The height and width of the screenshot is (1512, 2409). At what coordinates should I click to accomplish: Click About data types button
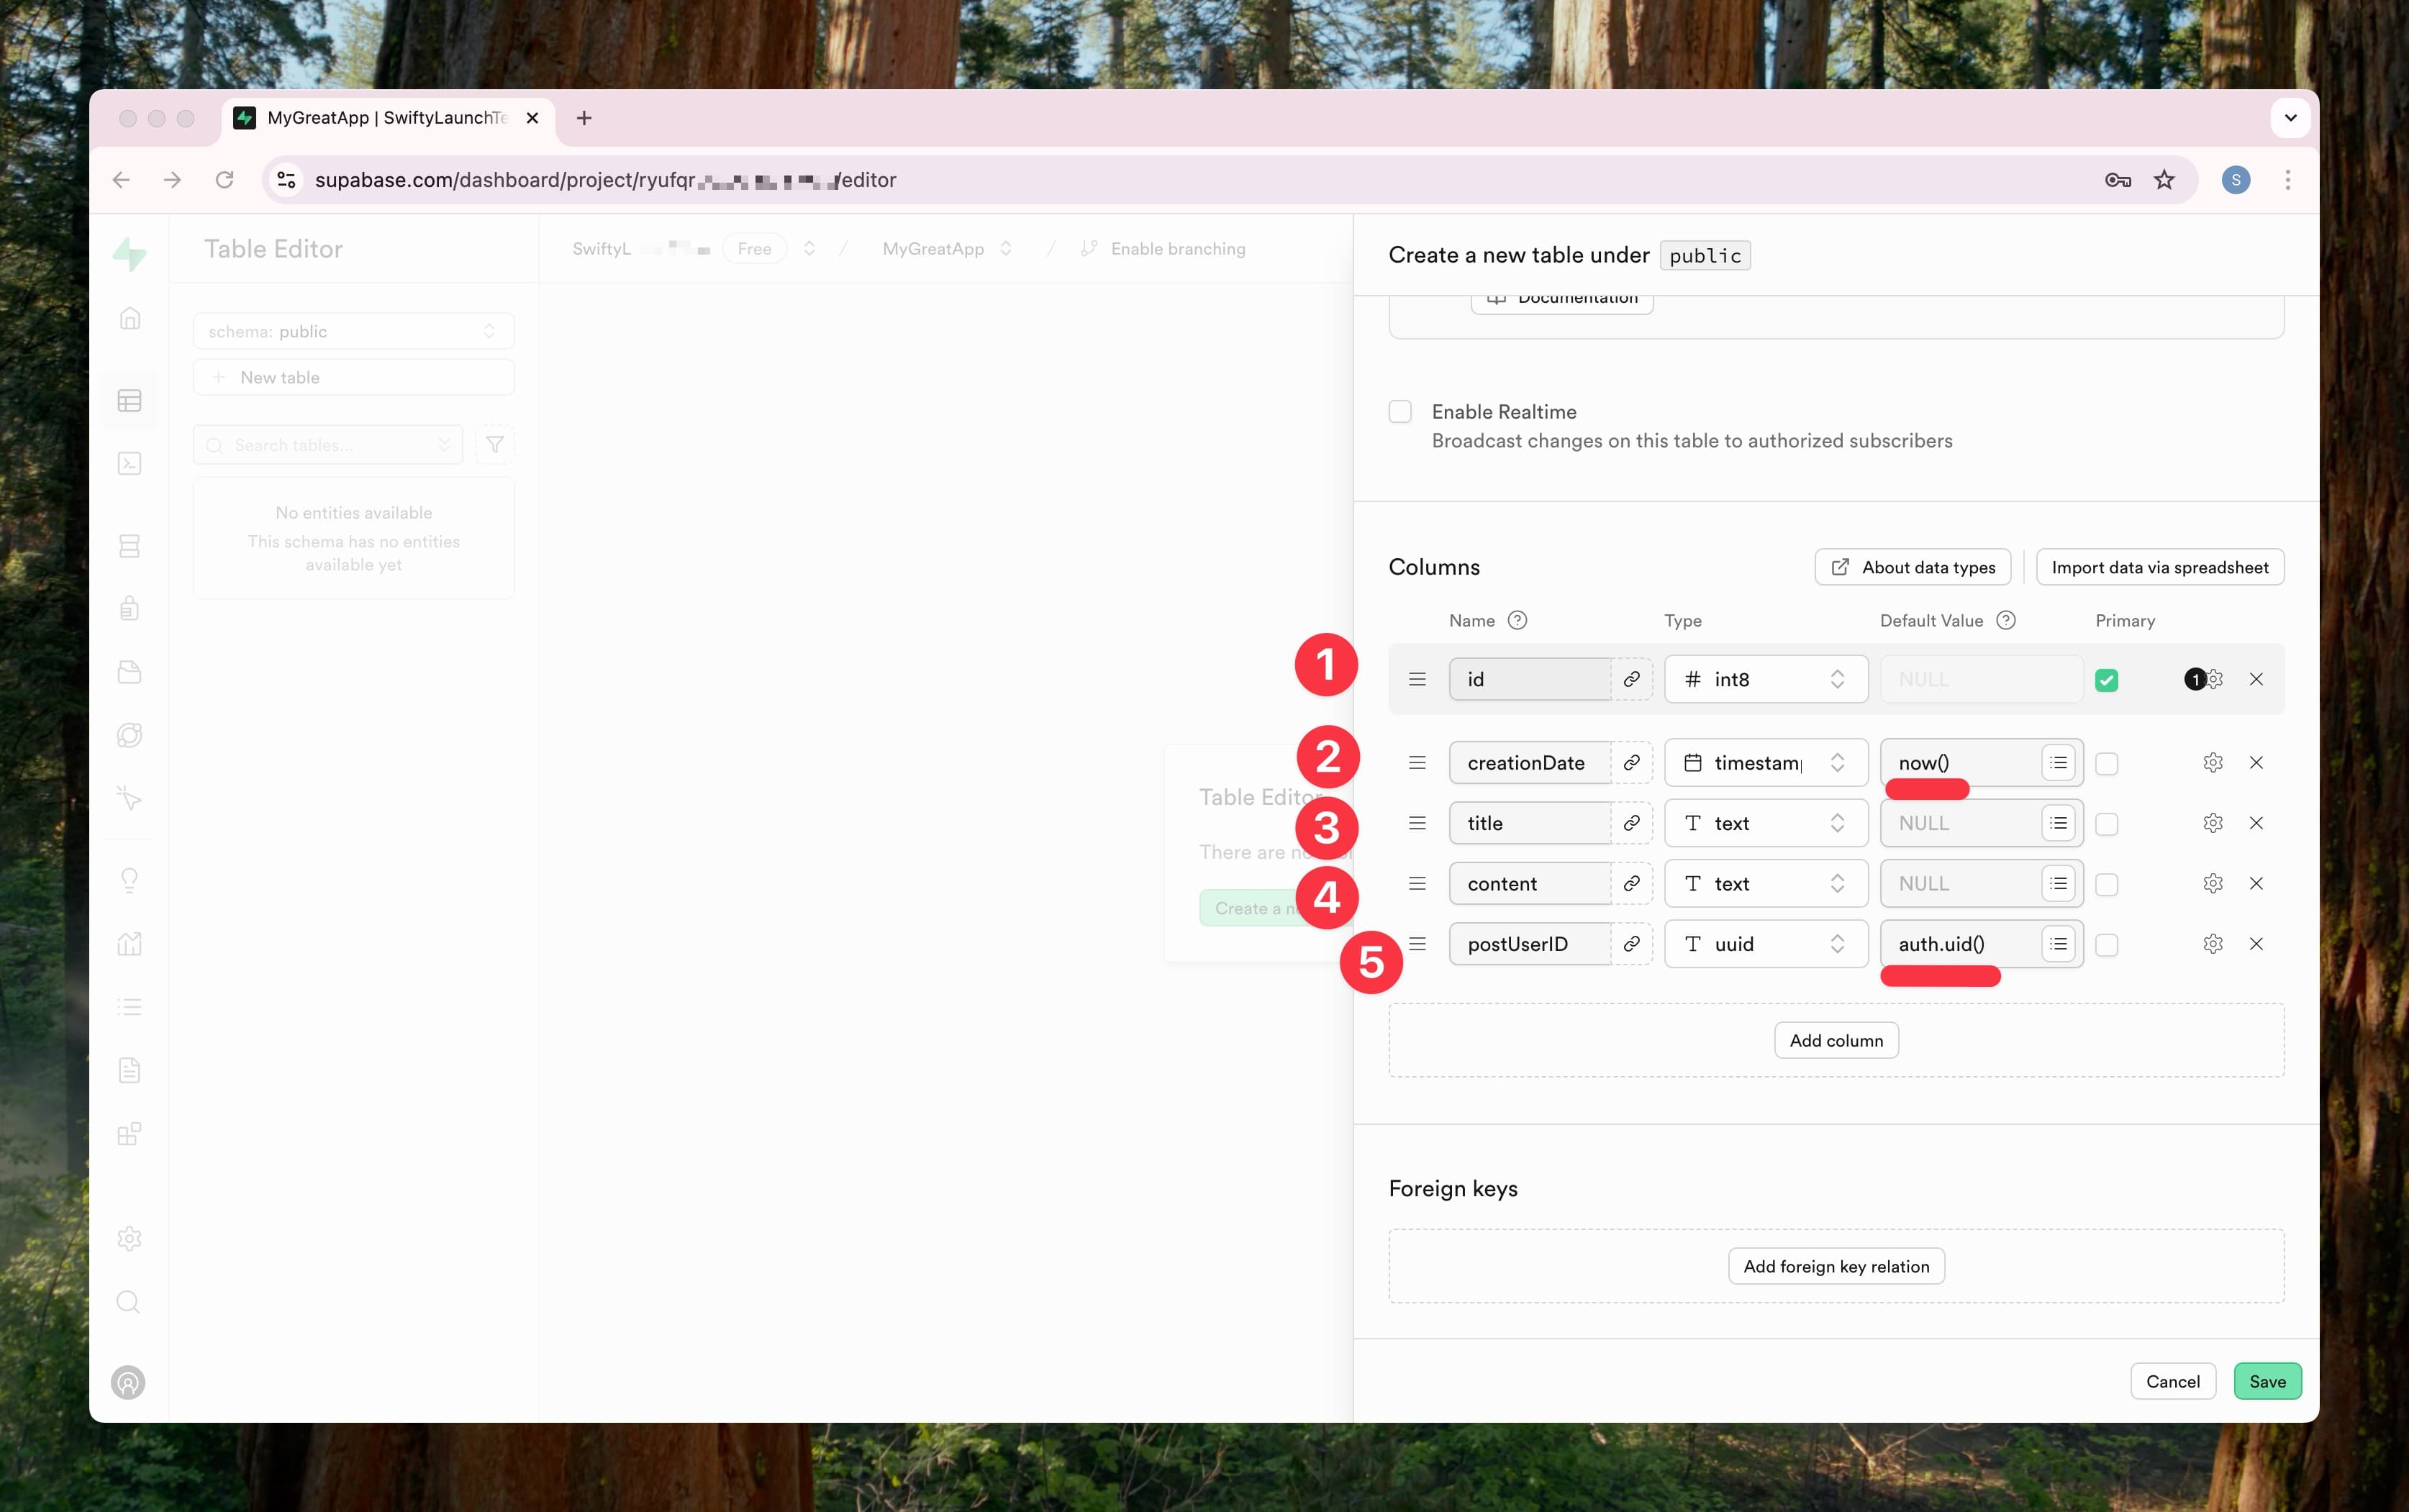pos(1912,567)
